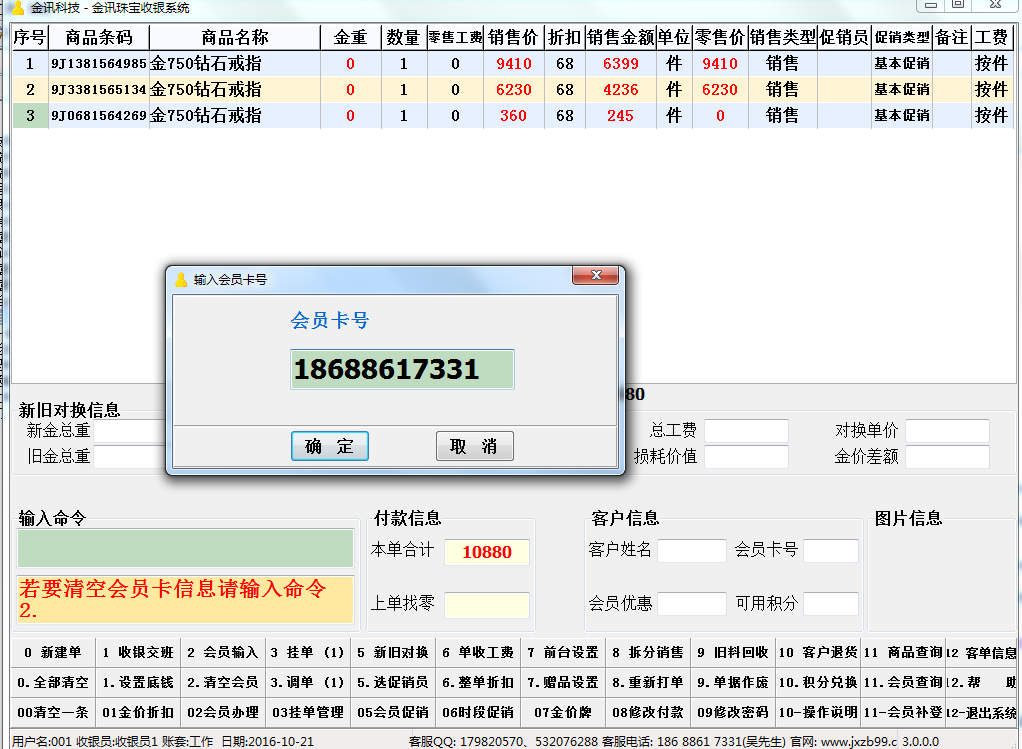Click the 3 挂单 (1) button

click(x=308, y=653)
